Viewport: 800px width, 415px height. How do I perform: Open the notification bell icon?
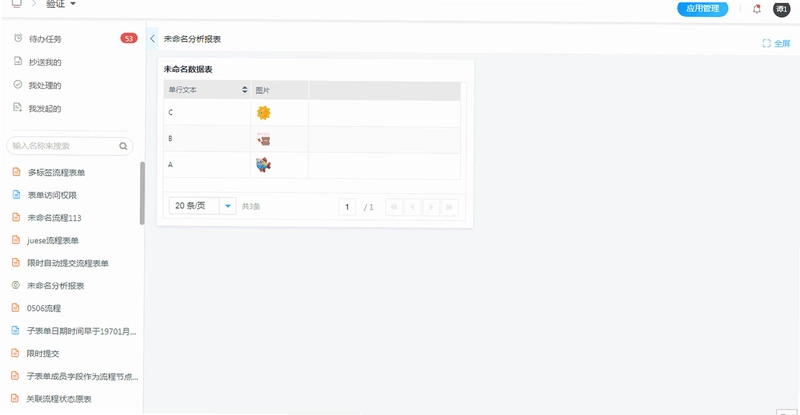[x=757, y=9]
